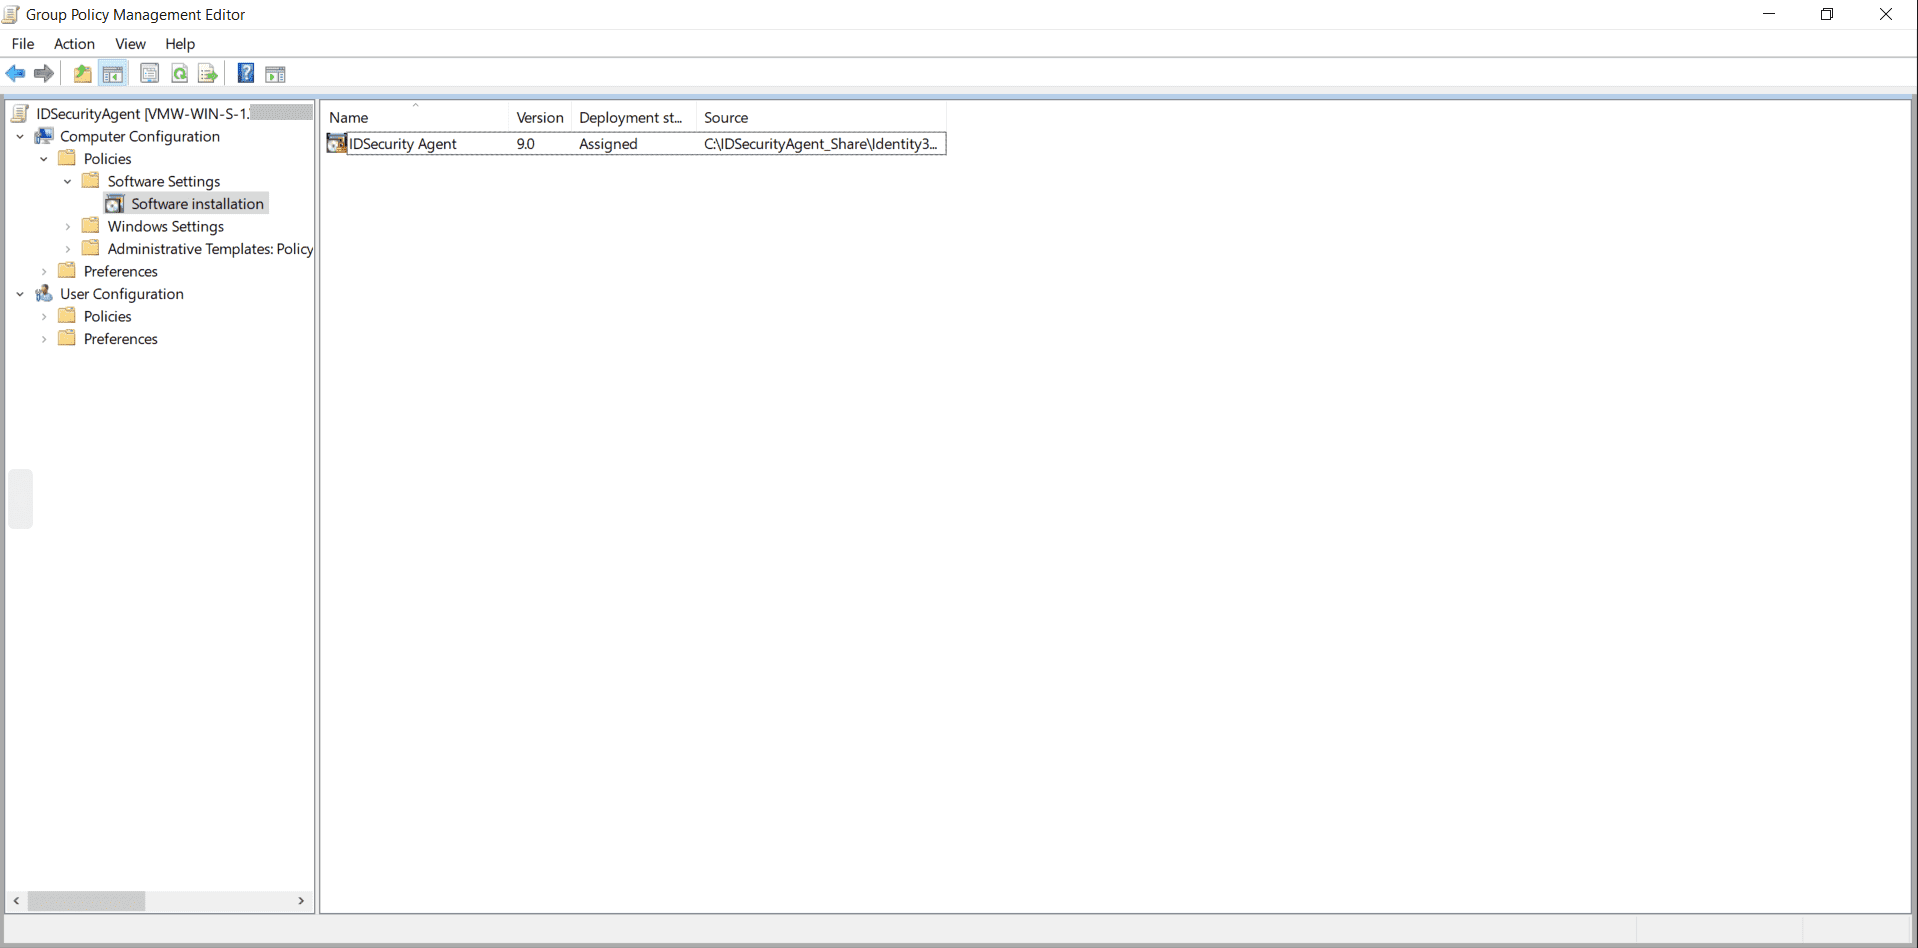Click the Software installation disc icon
The image size is (1918, 948).
tap(115, 204)
